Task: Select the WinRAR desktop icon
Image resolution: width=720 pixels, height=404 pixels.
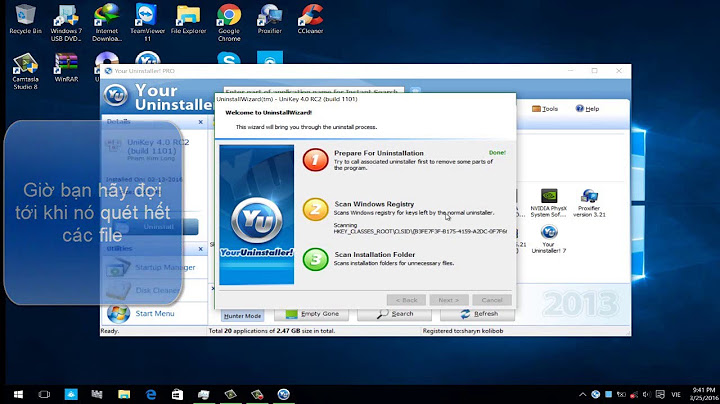Action: point(66,67)
